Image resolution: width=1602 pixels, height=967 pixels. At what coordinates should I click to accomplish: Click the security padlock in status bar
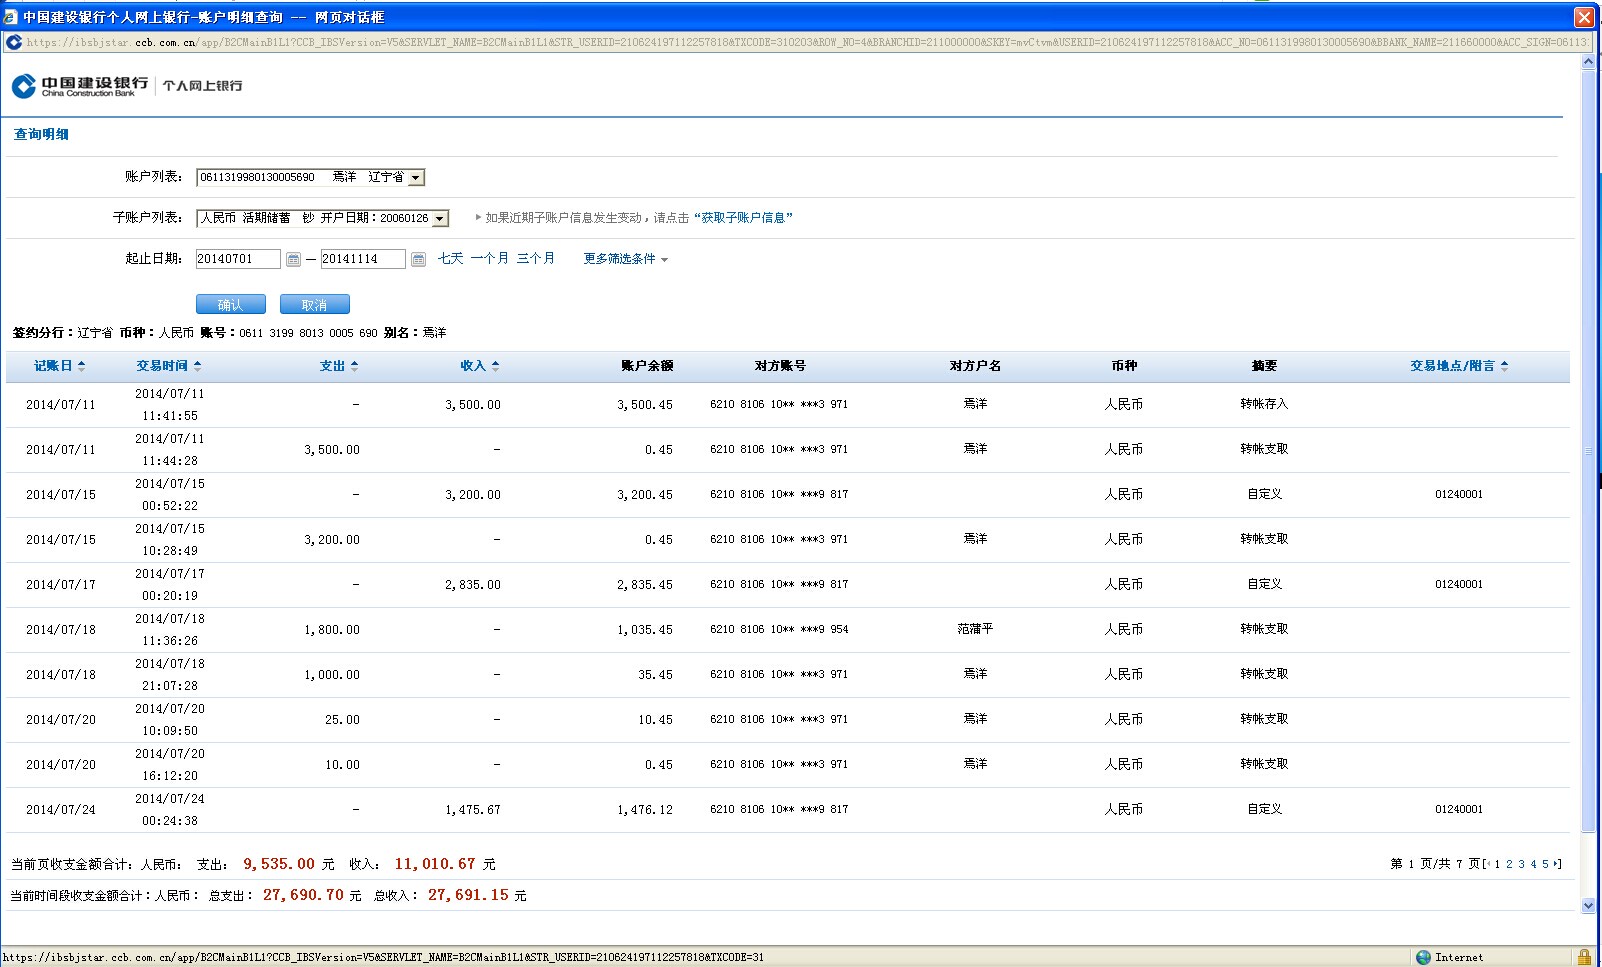coord(1584,957)
